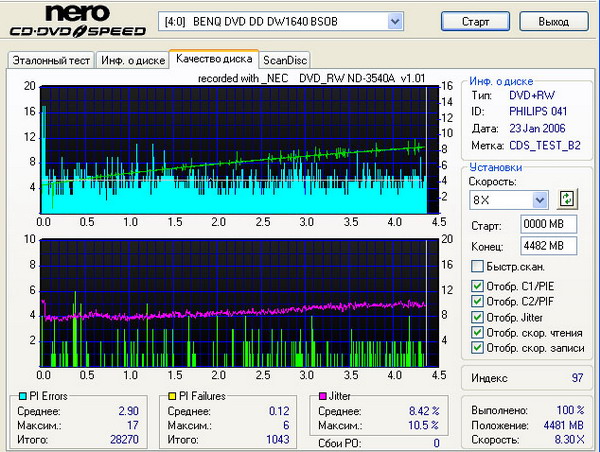
Task: Click the disc ID PHILIPS 041
Action: point(538,111)
